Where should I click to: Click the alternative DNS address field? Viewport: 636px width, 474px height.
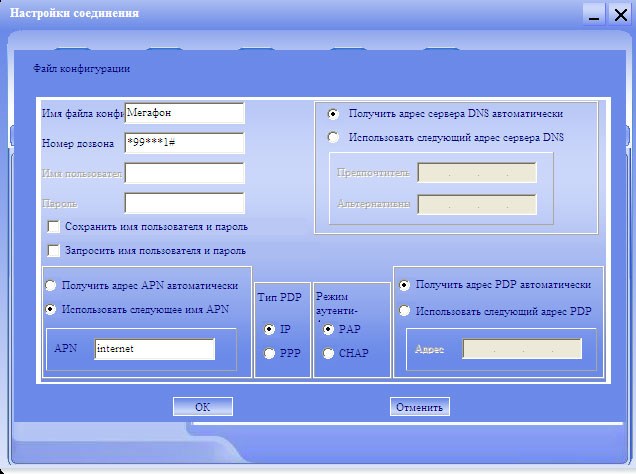tap(477, 204)
